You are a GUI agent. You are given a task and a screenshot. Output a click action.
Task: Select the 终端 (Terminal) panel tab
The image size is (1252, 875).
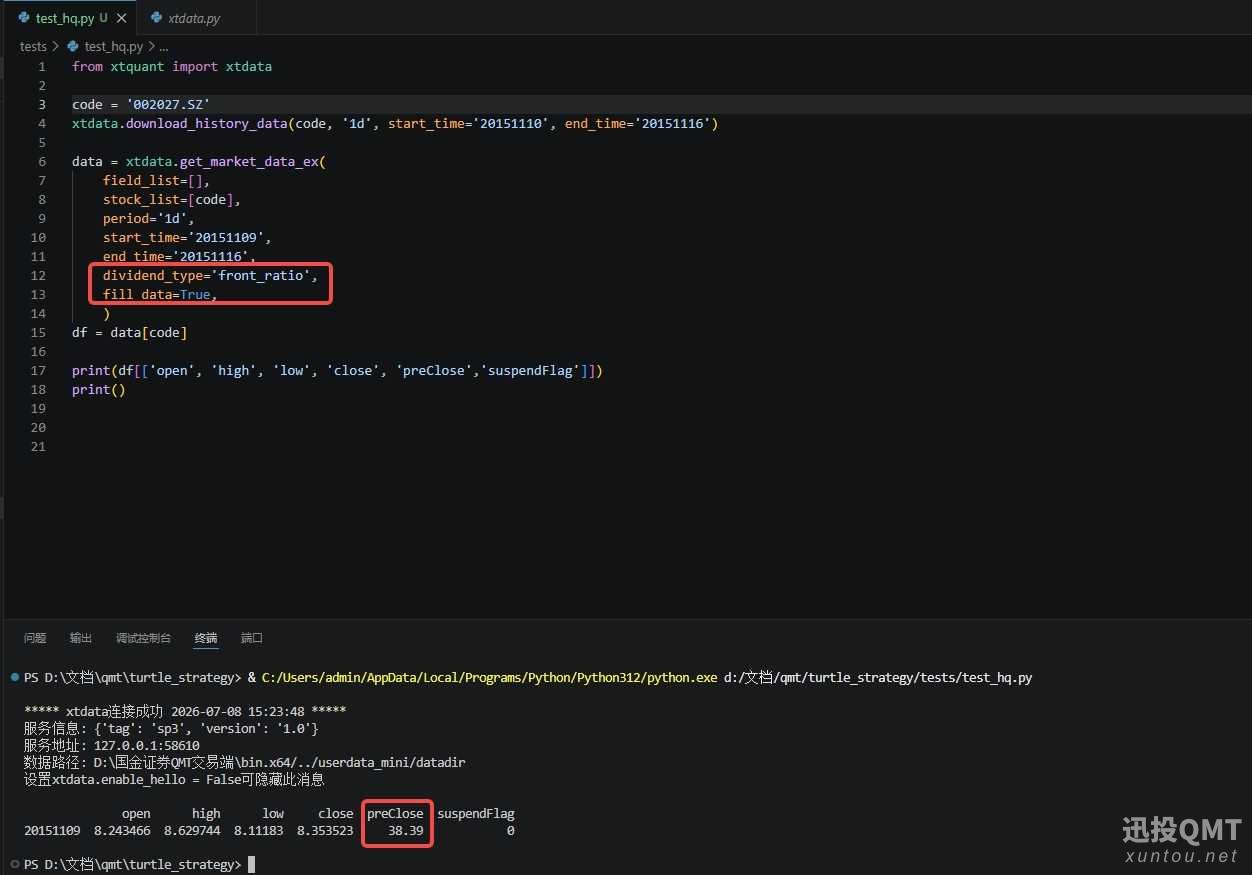tap(206, 638)
